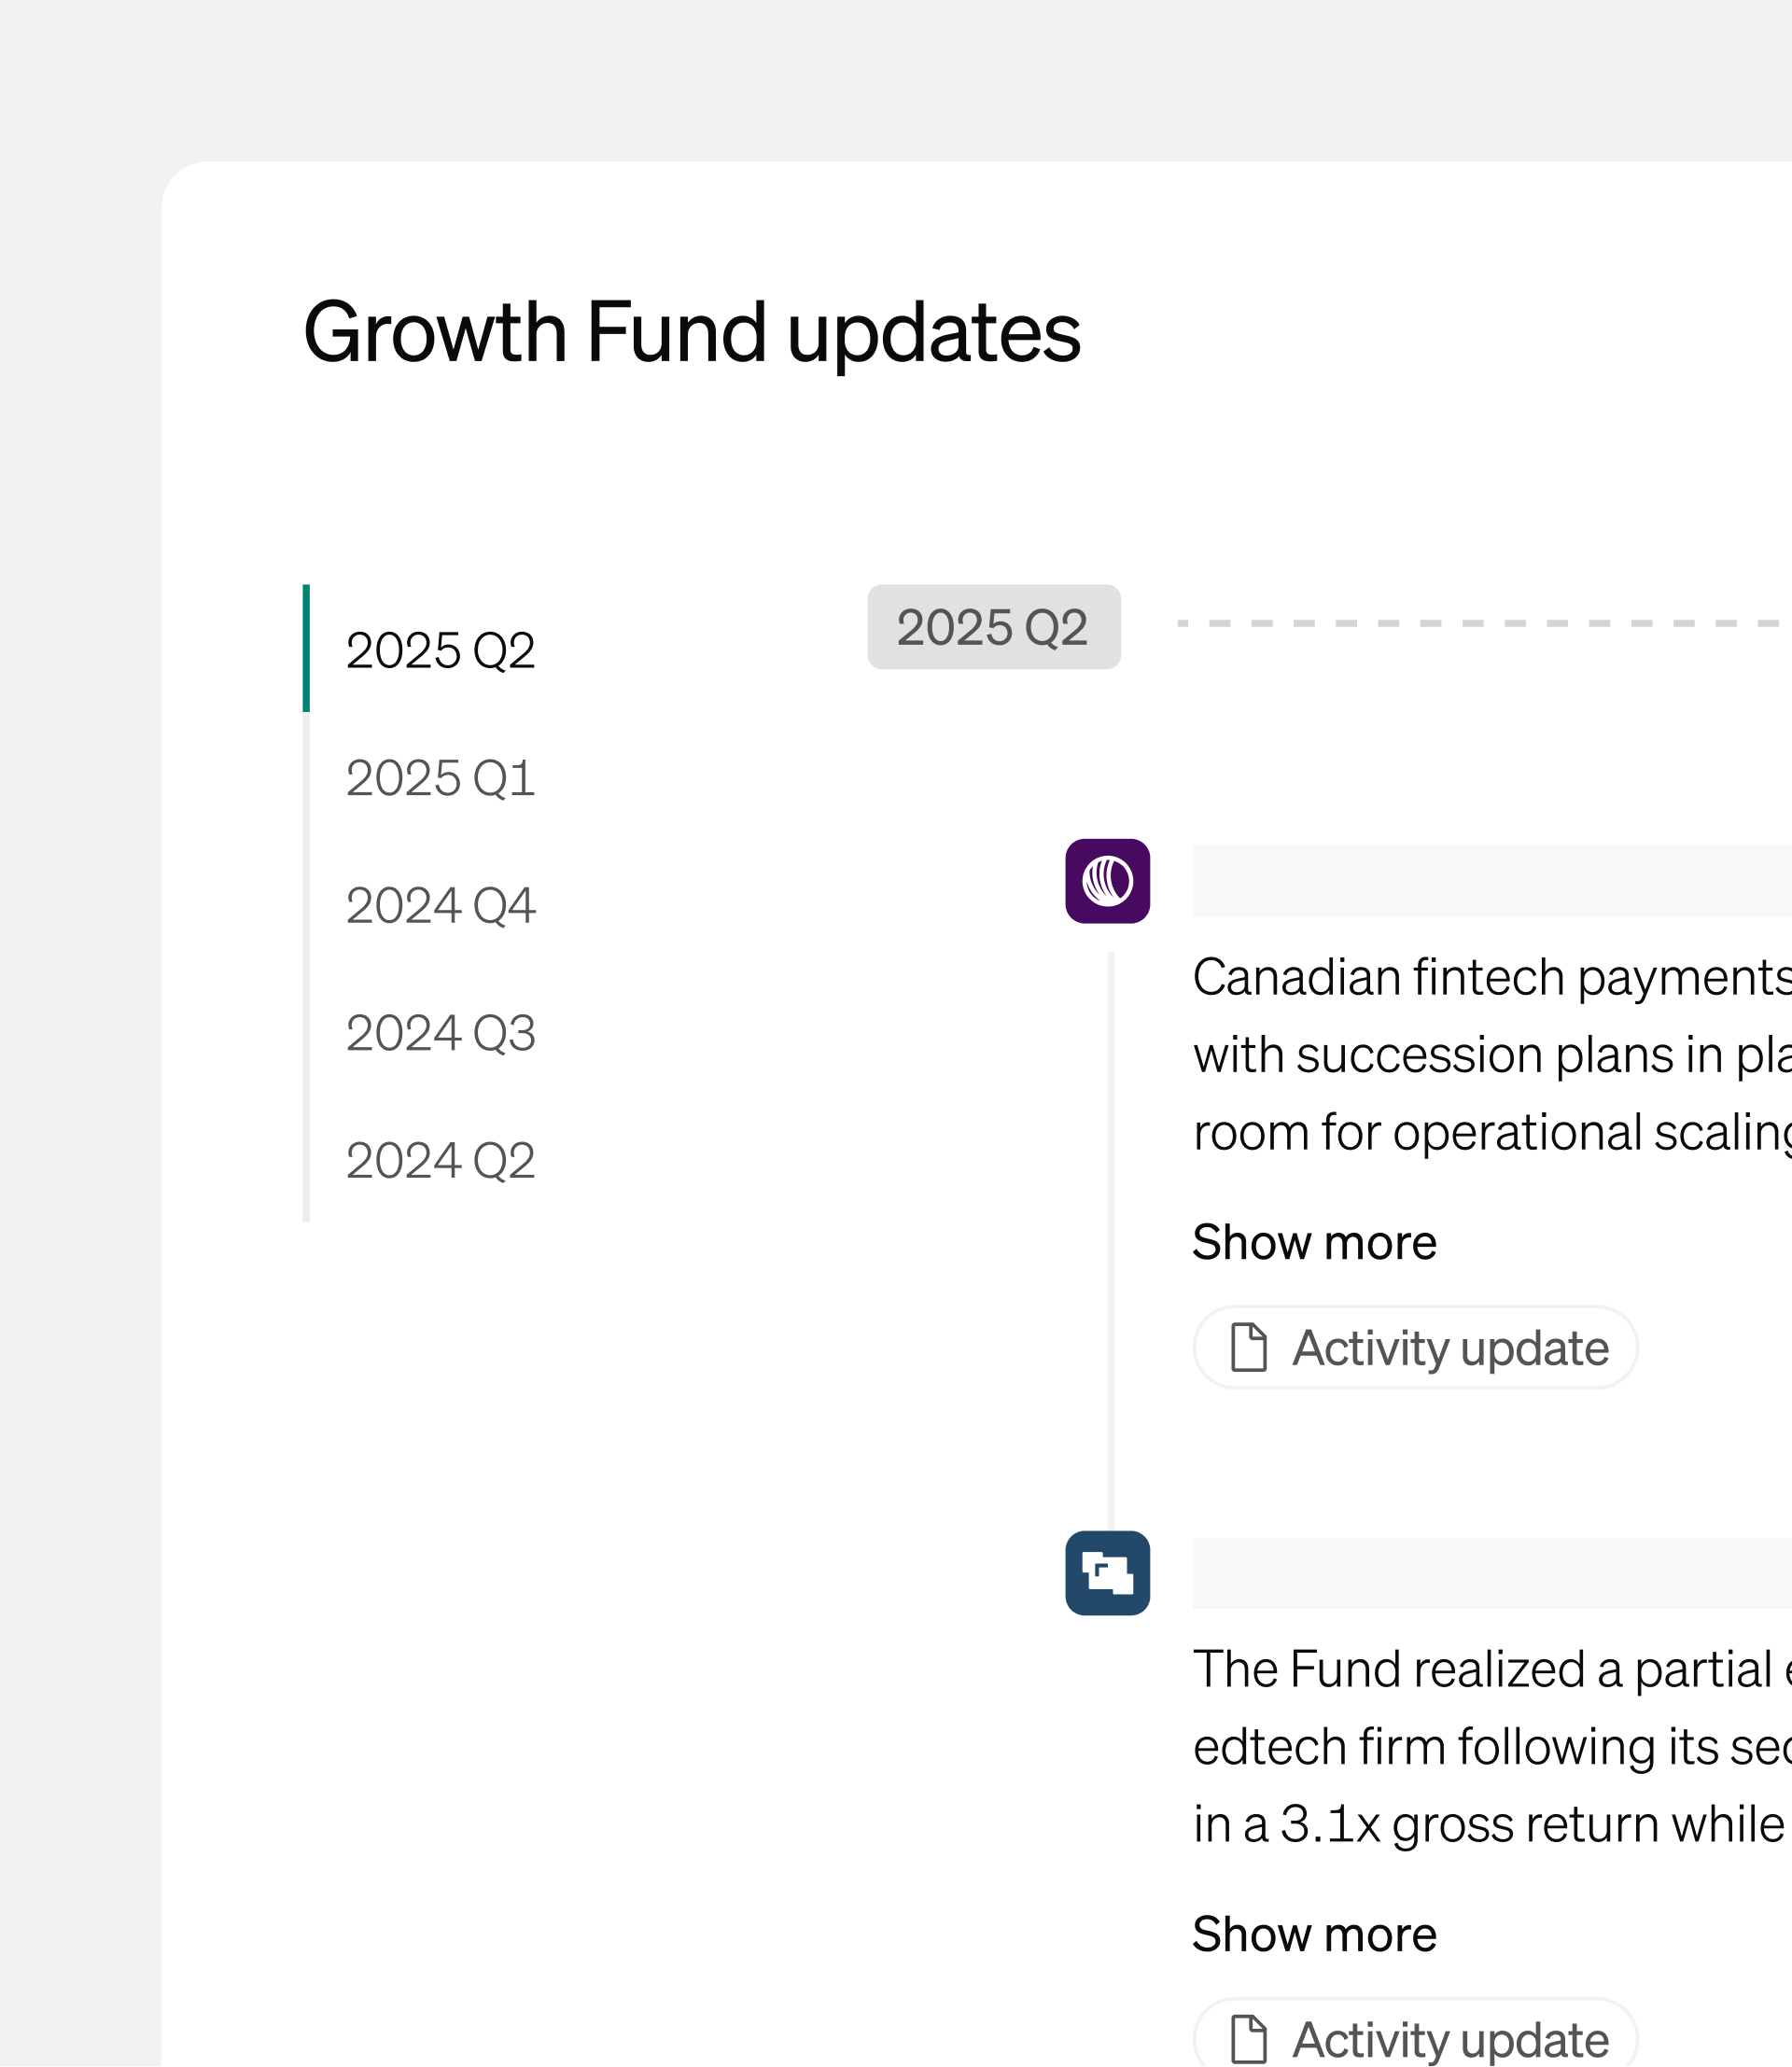The height and width of the screenshot is (2067, 1792).
Task: Click the purple globe company logo icon
Action: click(1107, 881)
